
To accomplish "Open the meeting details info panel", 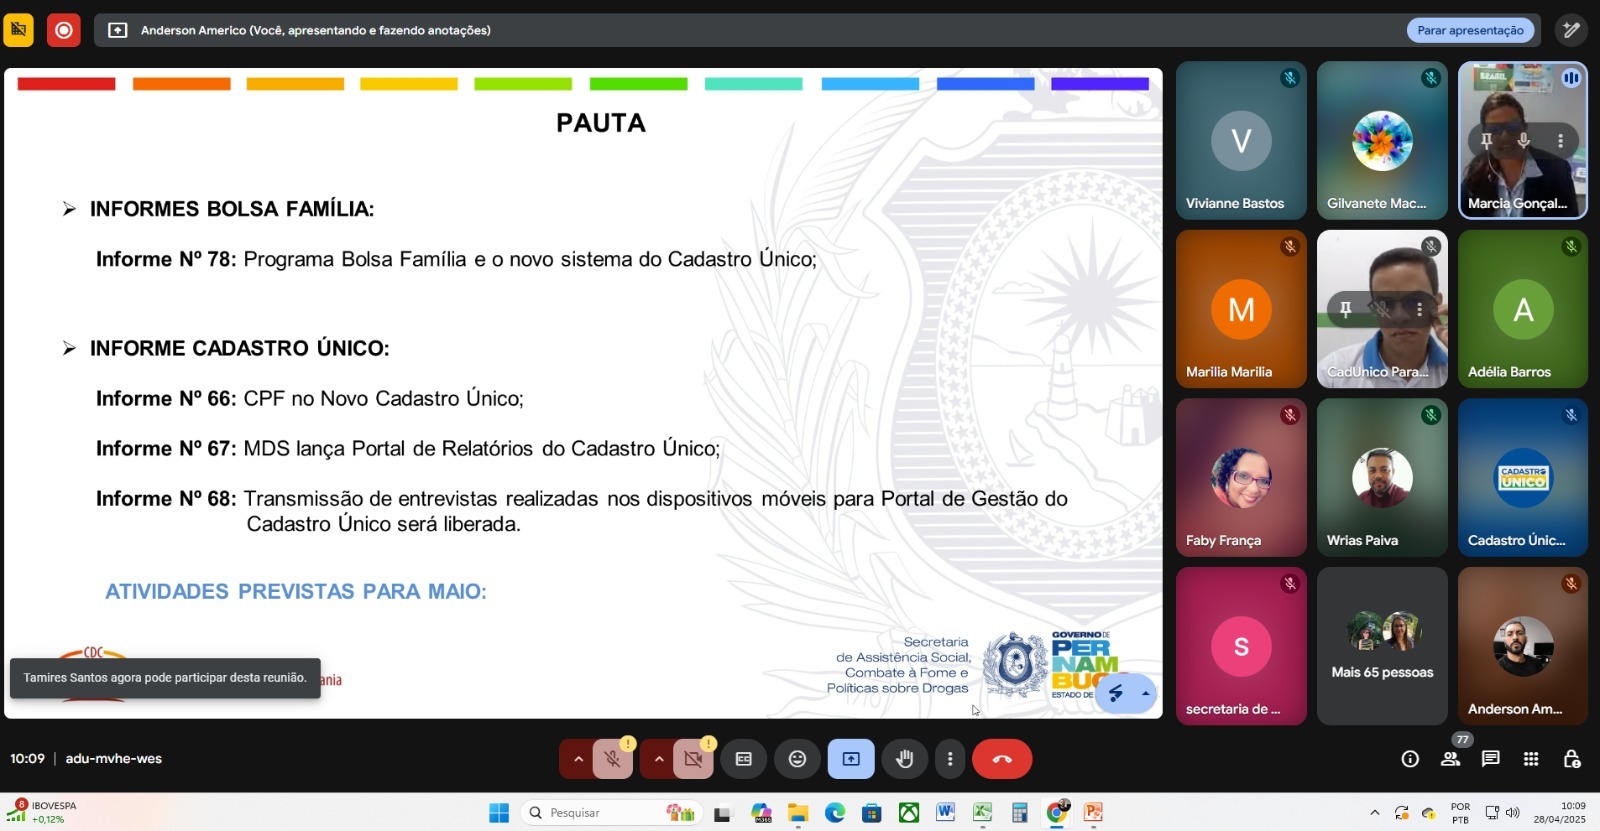I will [x=1410, y=759].
